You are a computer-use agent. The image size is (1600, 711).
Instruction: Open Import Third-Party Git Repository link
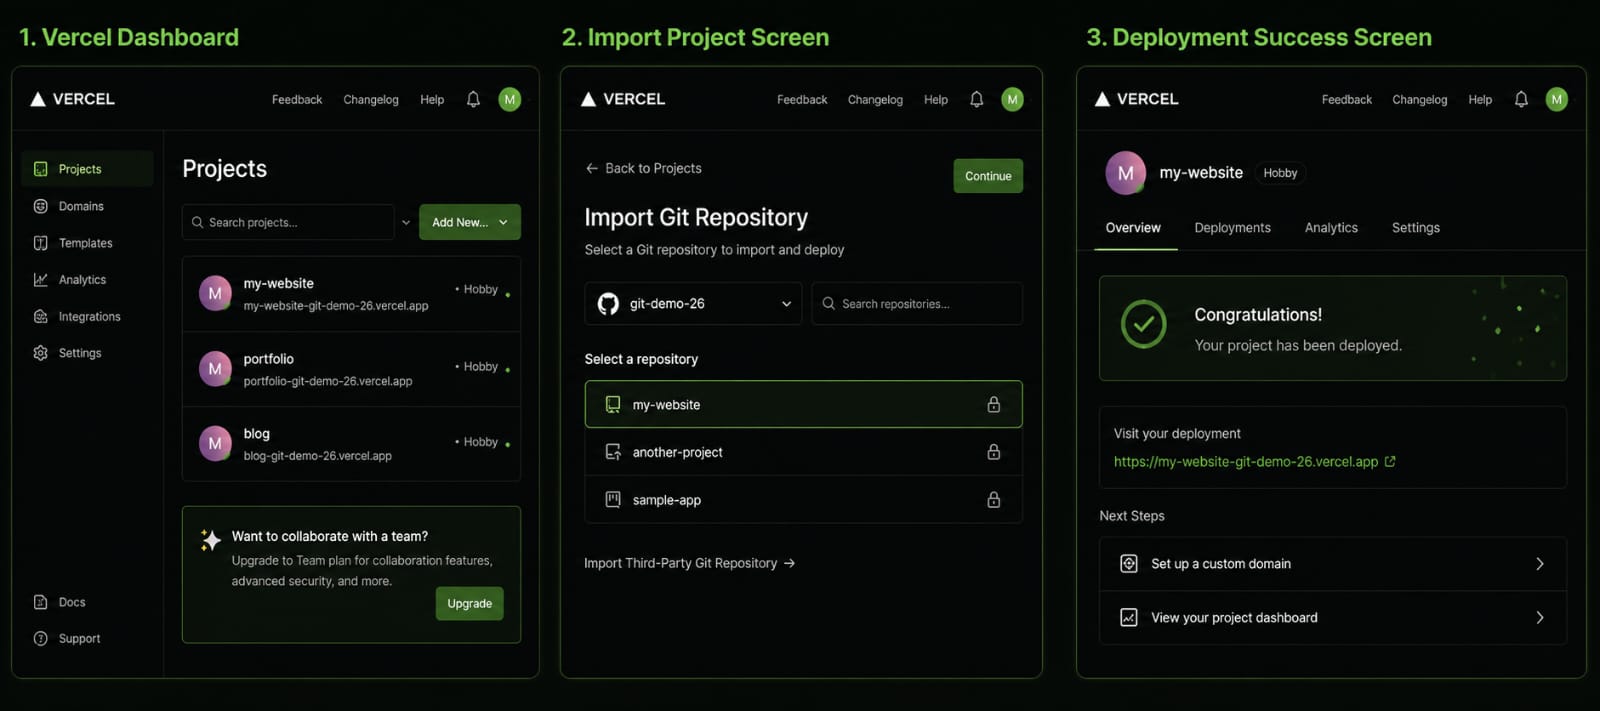pos(690,563)
